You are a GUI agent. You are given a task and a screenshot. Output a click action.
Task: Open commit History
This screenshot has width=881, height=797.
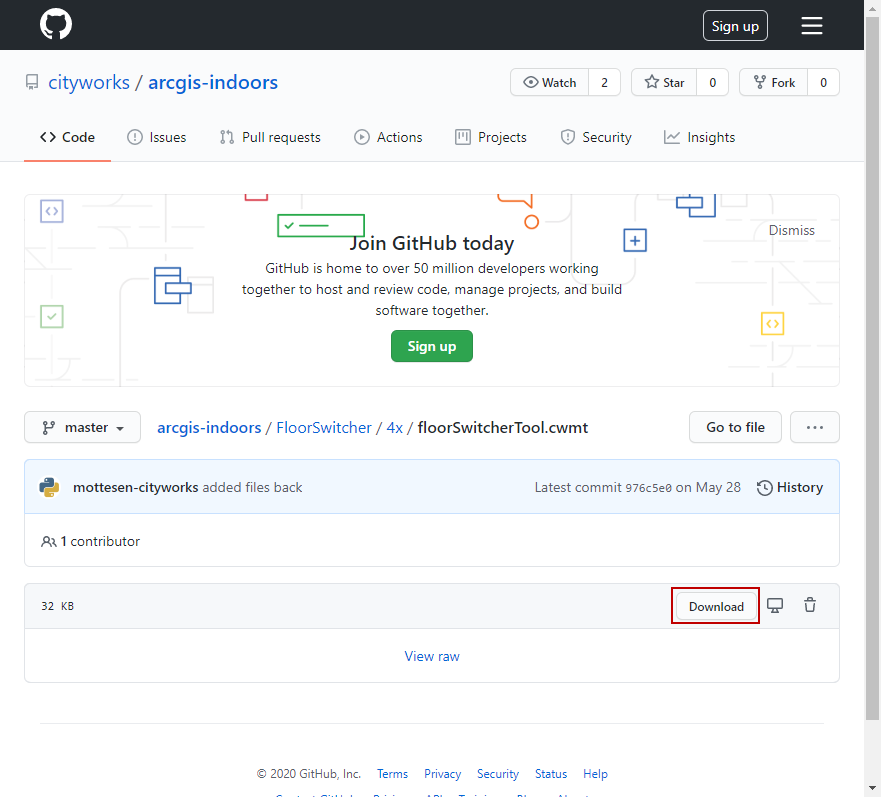click(790, 487)
